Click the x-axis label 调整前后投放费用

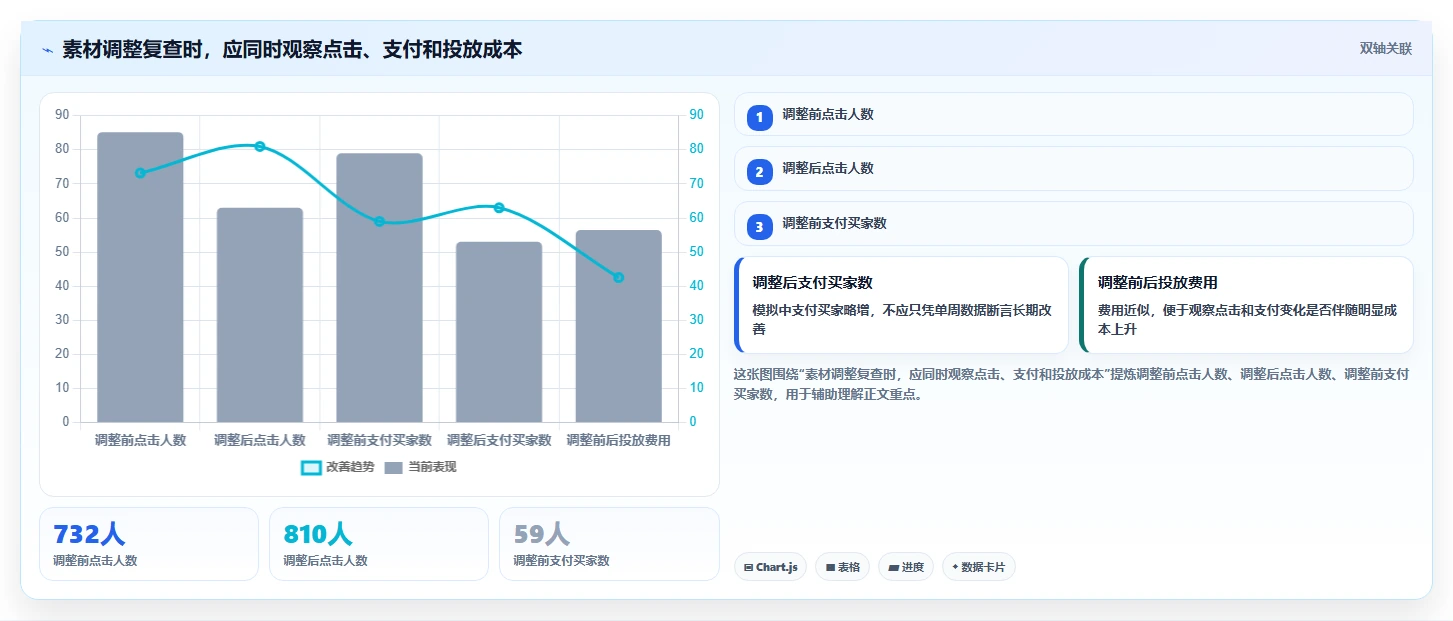coord(618,440)
